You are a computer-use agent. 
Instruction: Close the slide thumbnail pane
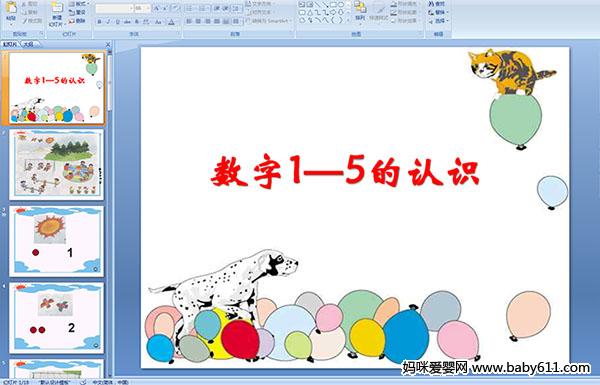point(108,44)
